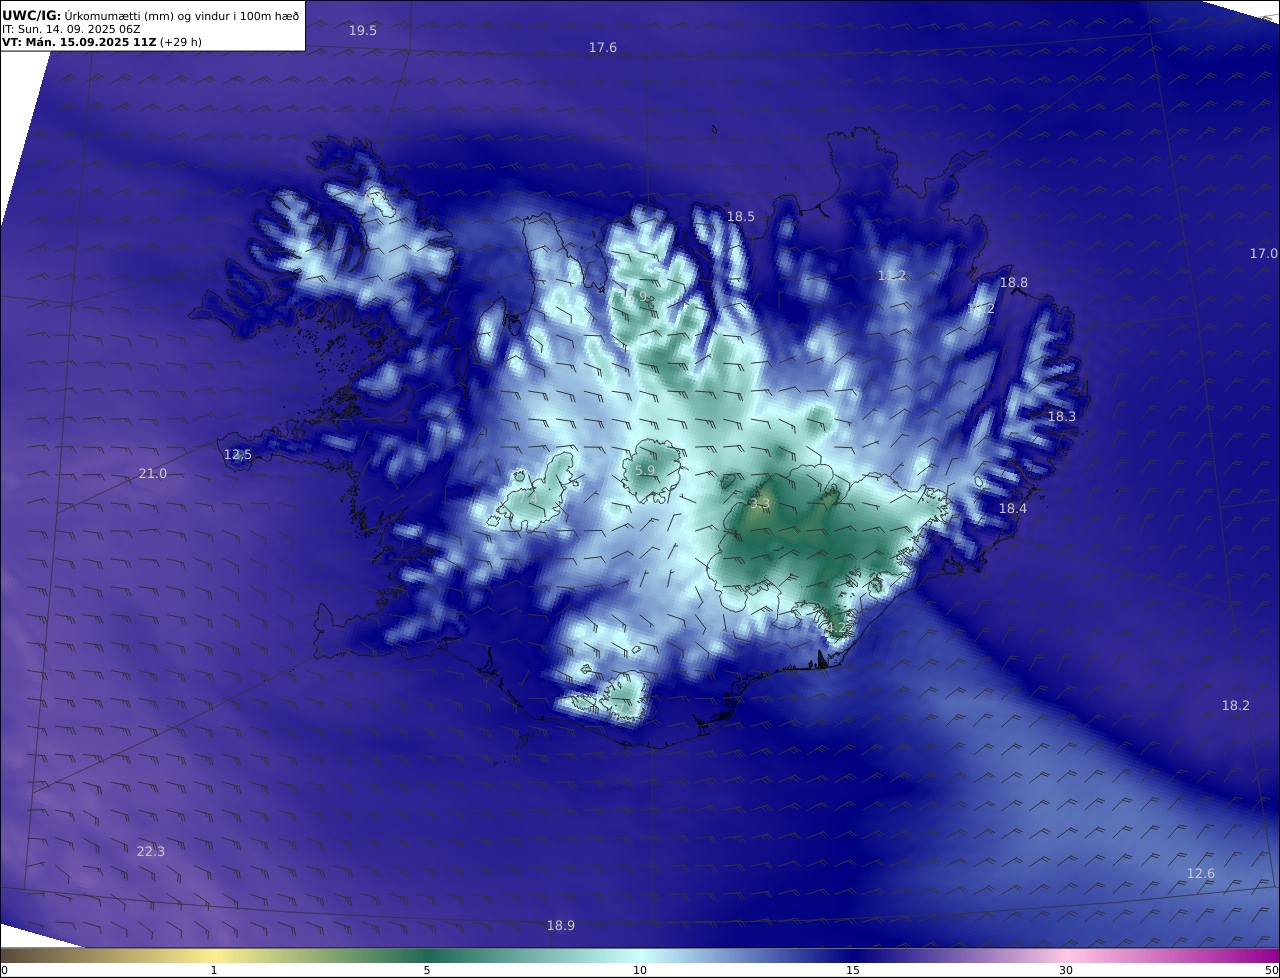This screenshot has width=1280, height=978.
Task: Click the colorbar tick label "1"
Action: coord(214,970)
